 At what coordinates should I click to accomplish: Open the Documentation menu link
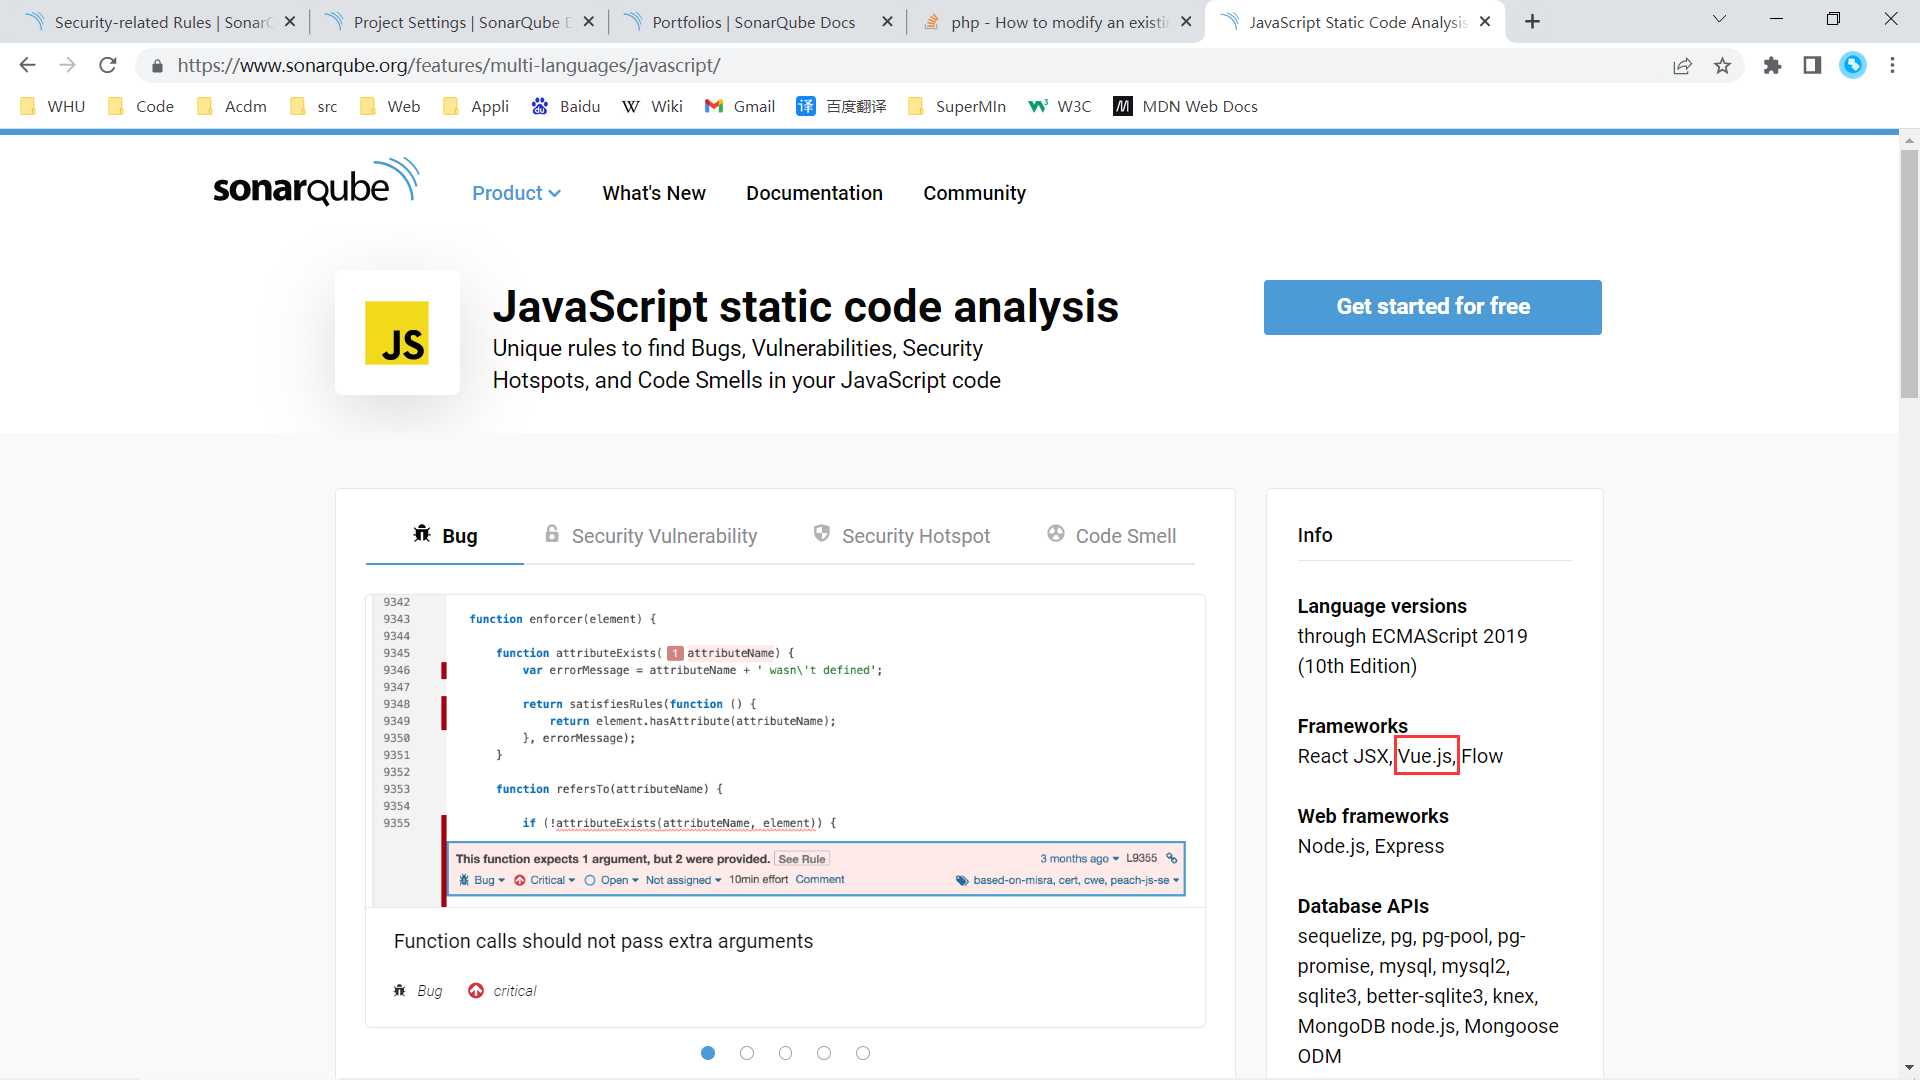point(814,193)
